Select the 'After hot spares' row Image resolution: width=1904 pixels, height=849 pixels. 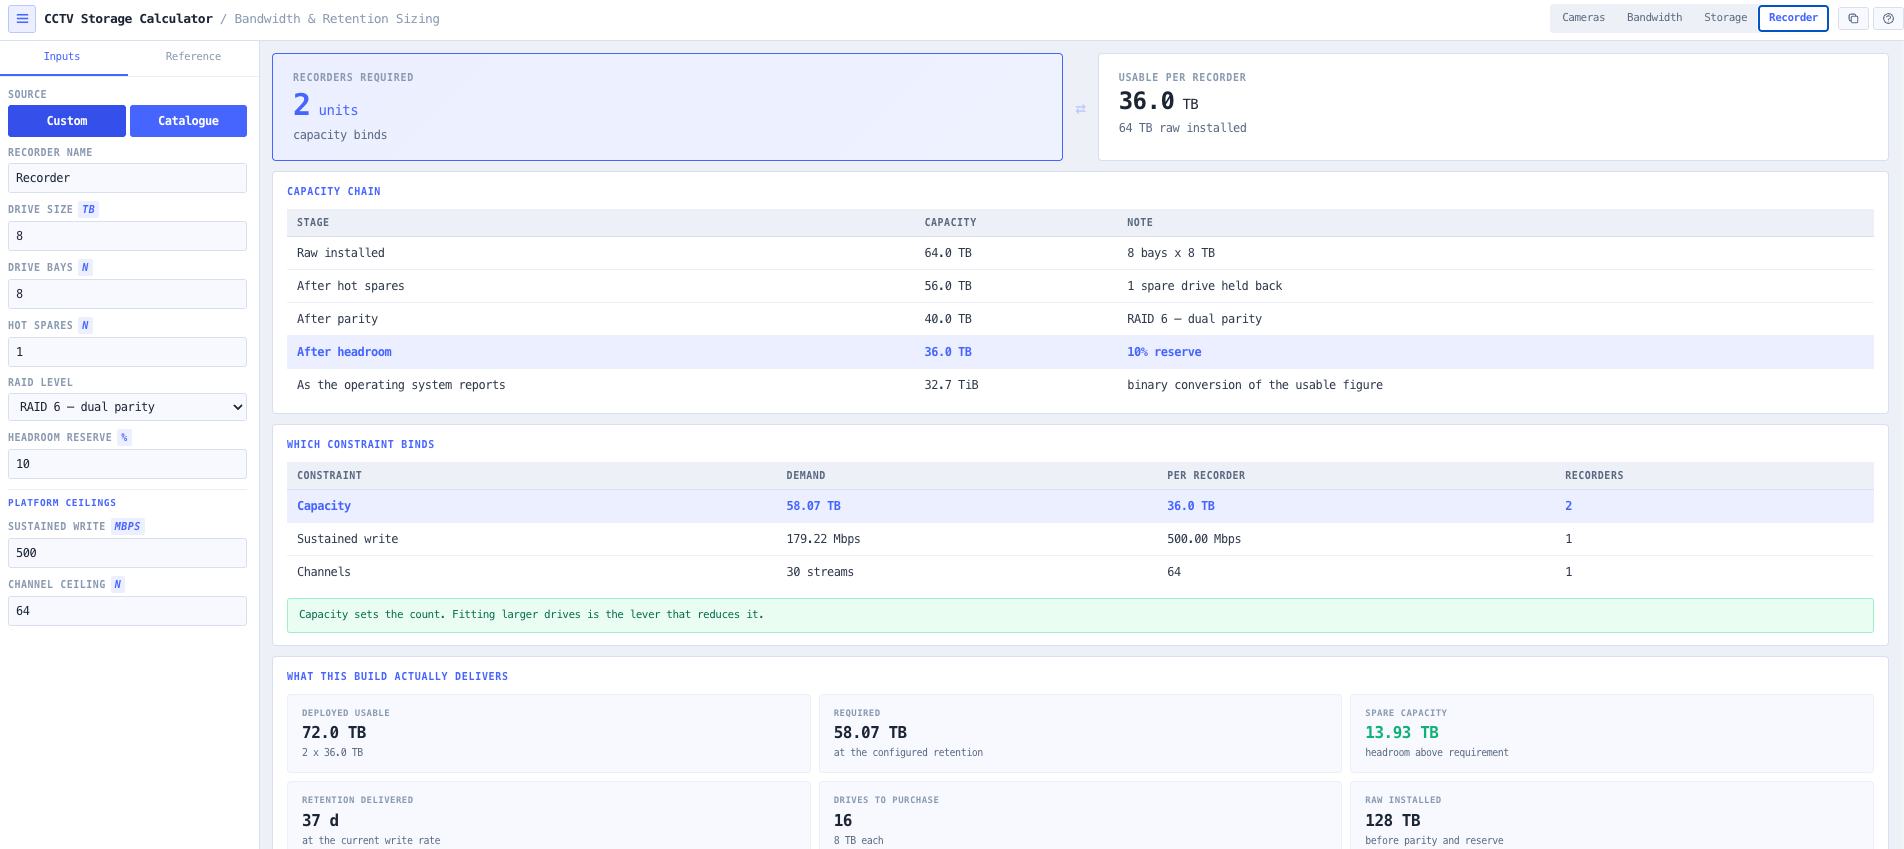1080,286
